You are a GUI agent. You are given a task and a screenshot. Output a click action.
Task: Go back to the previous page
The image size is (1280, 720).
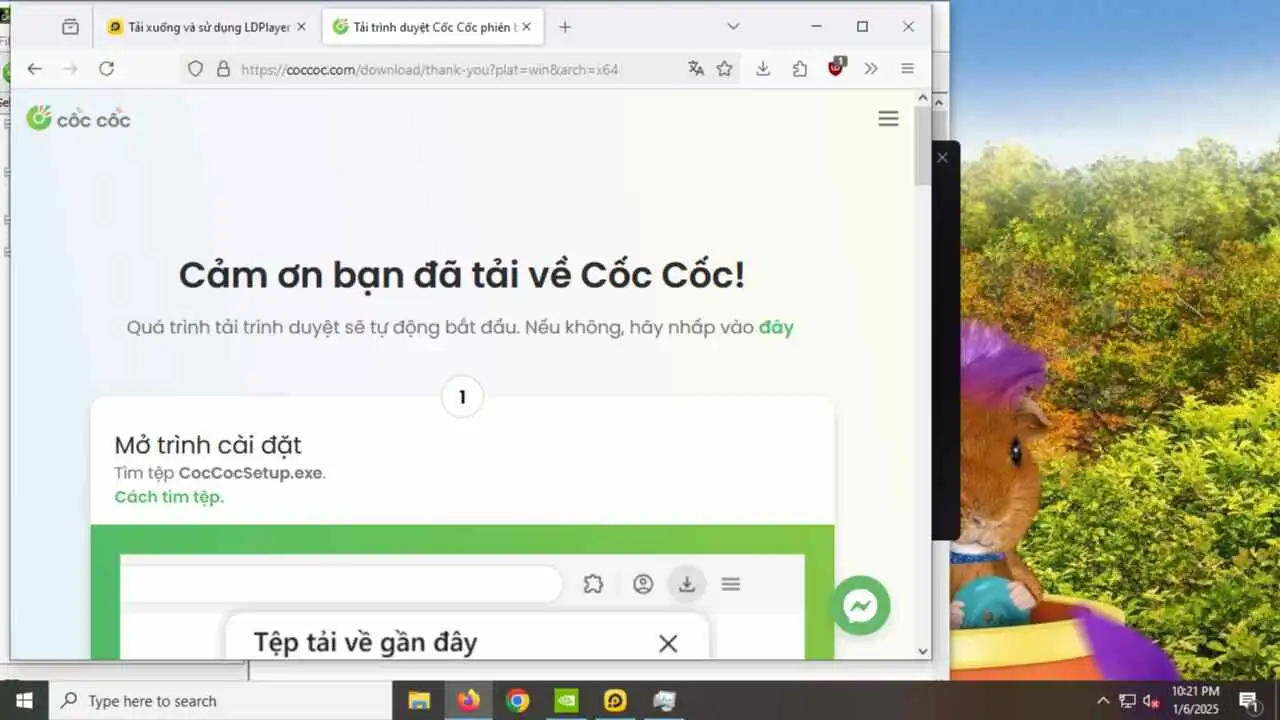(x=35, y=69)
